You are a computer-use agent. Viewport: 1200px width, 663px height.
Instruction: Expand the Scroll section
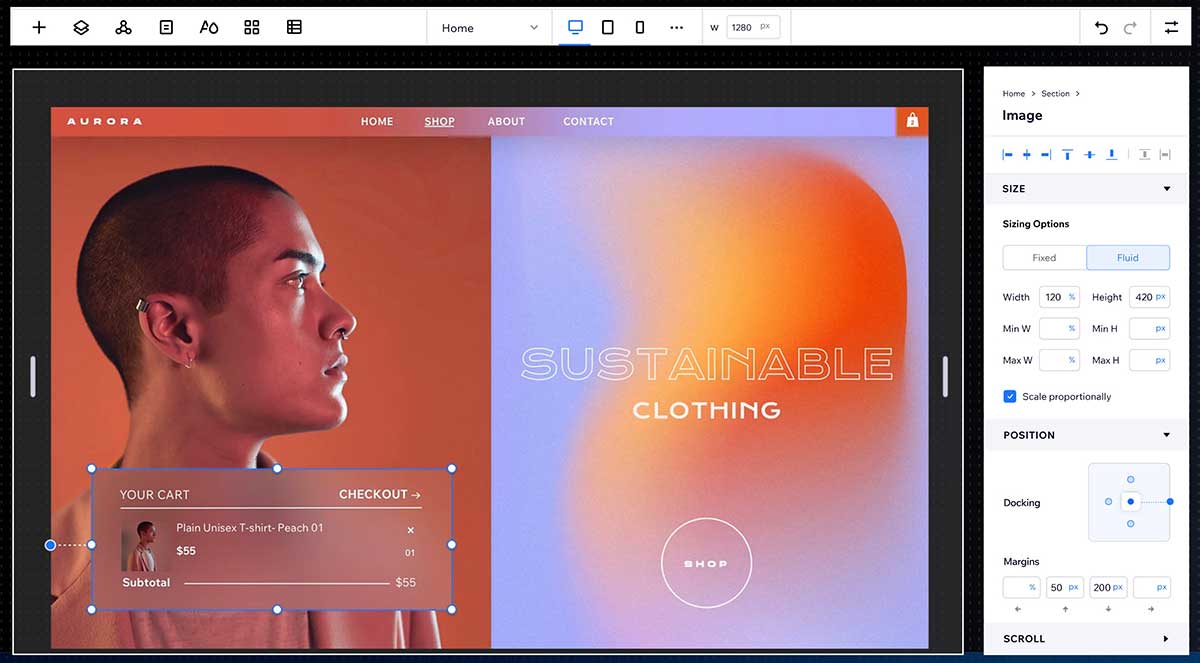[x=1166, y=639]
